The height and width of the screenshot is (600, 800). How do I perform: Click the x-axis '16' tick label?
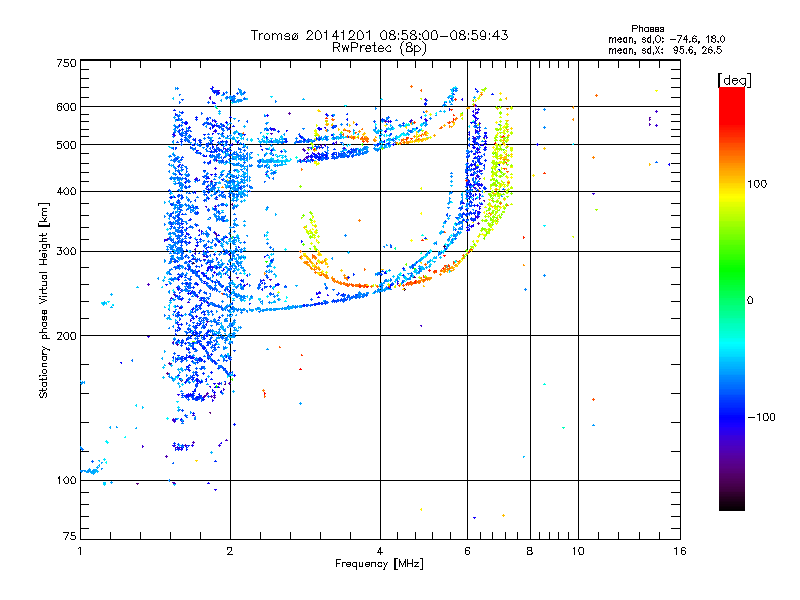(680, 551)
